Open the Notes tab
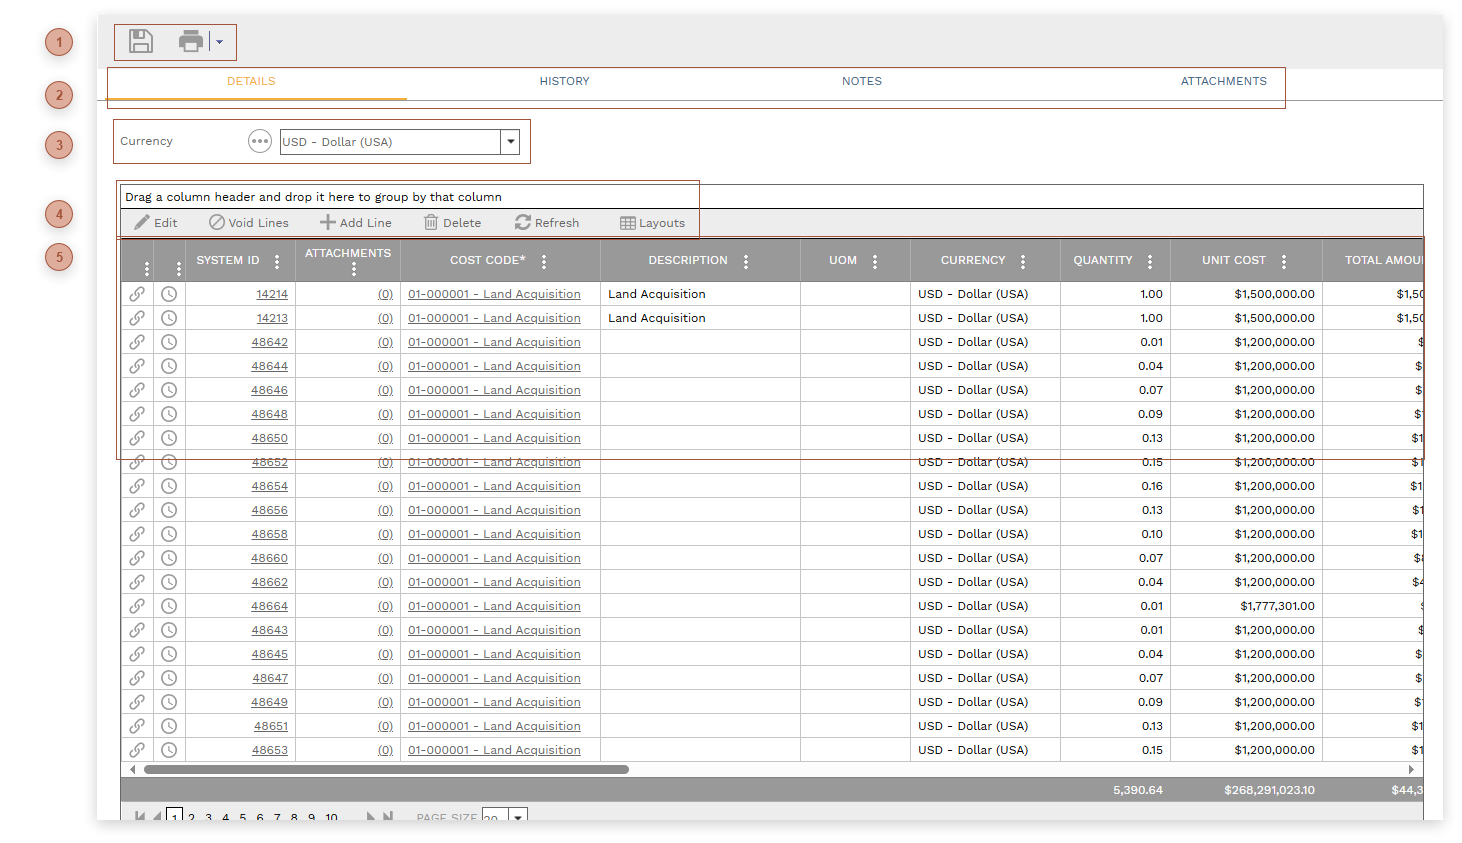Screen dimensions: 1462x843 click(861, 82)
